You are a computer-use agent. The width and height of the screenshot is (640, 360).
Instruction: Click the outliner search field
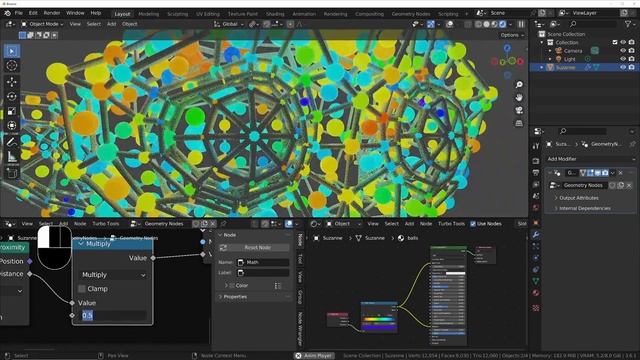(x=593, y=24)
